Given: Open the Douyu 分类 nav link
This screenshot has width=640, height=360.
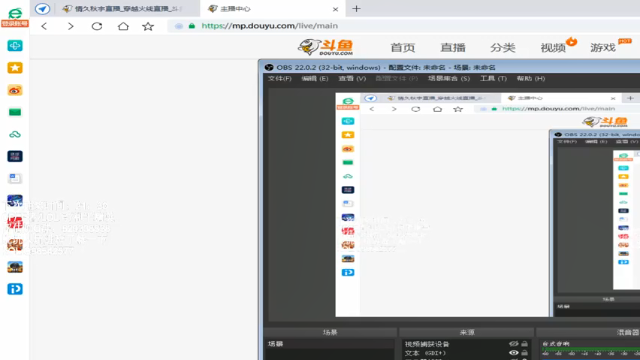Looking at the screenshot, I should click(502, 48).
